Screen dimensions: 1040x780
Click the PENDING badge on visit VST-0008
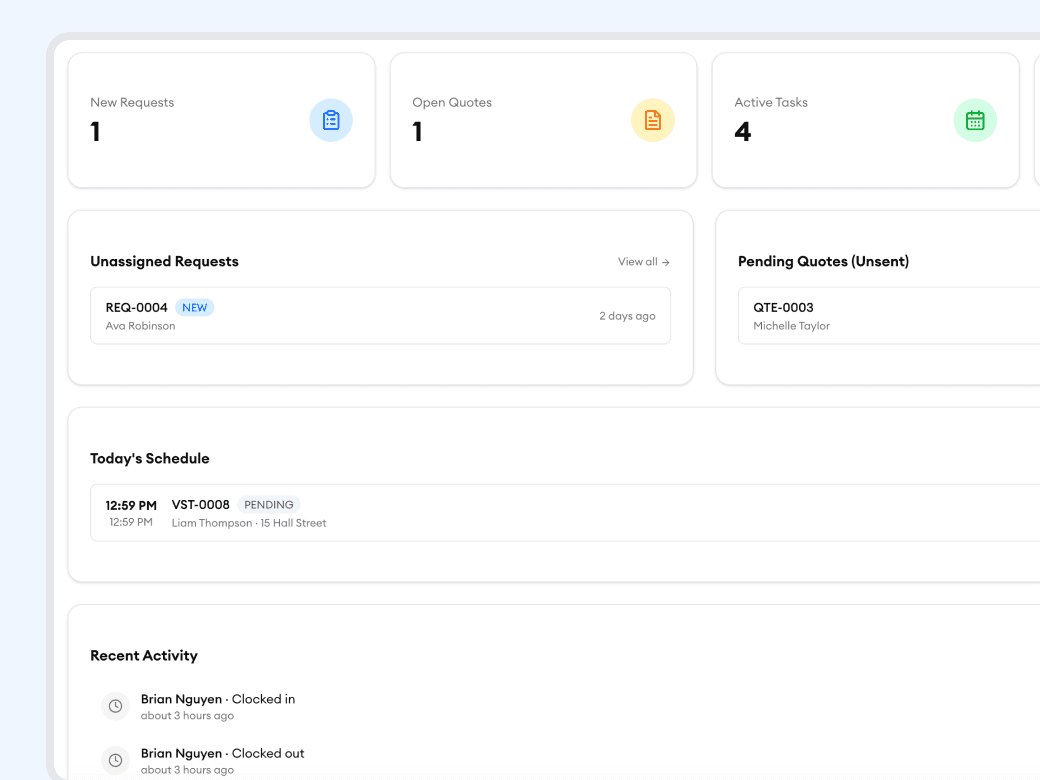pos(268,504)
